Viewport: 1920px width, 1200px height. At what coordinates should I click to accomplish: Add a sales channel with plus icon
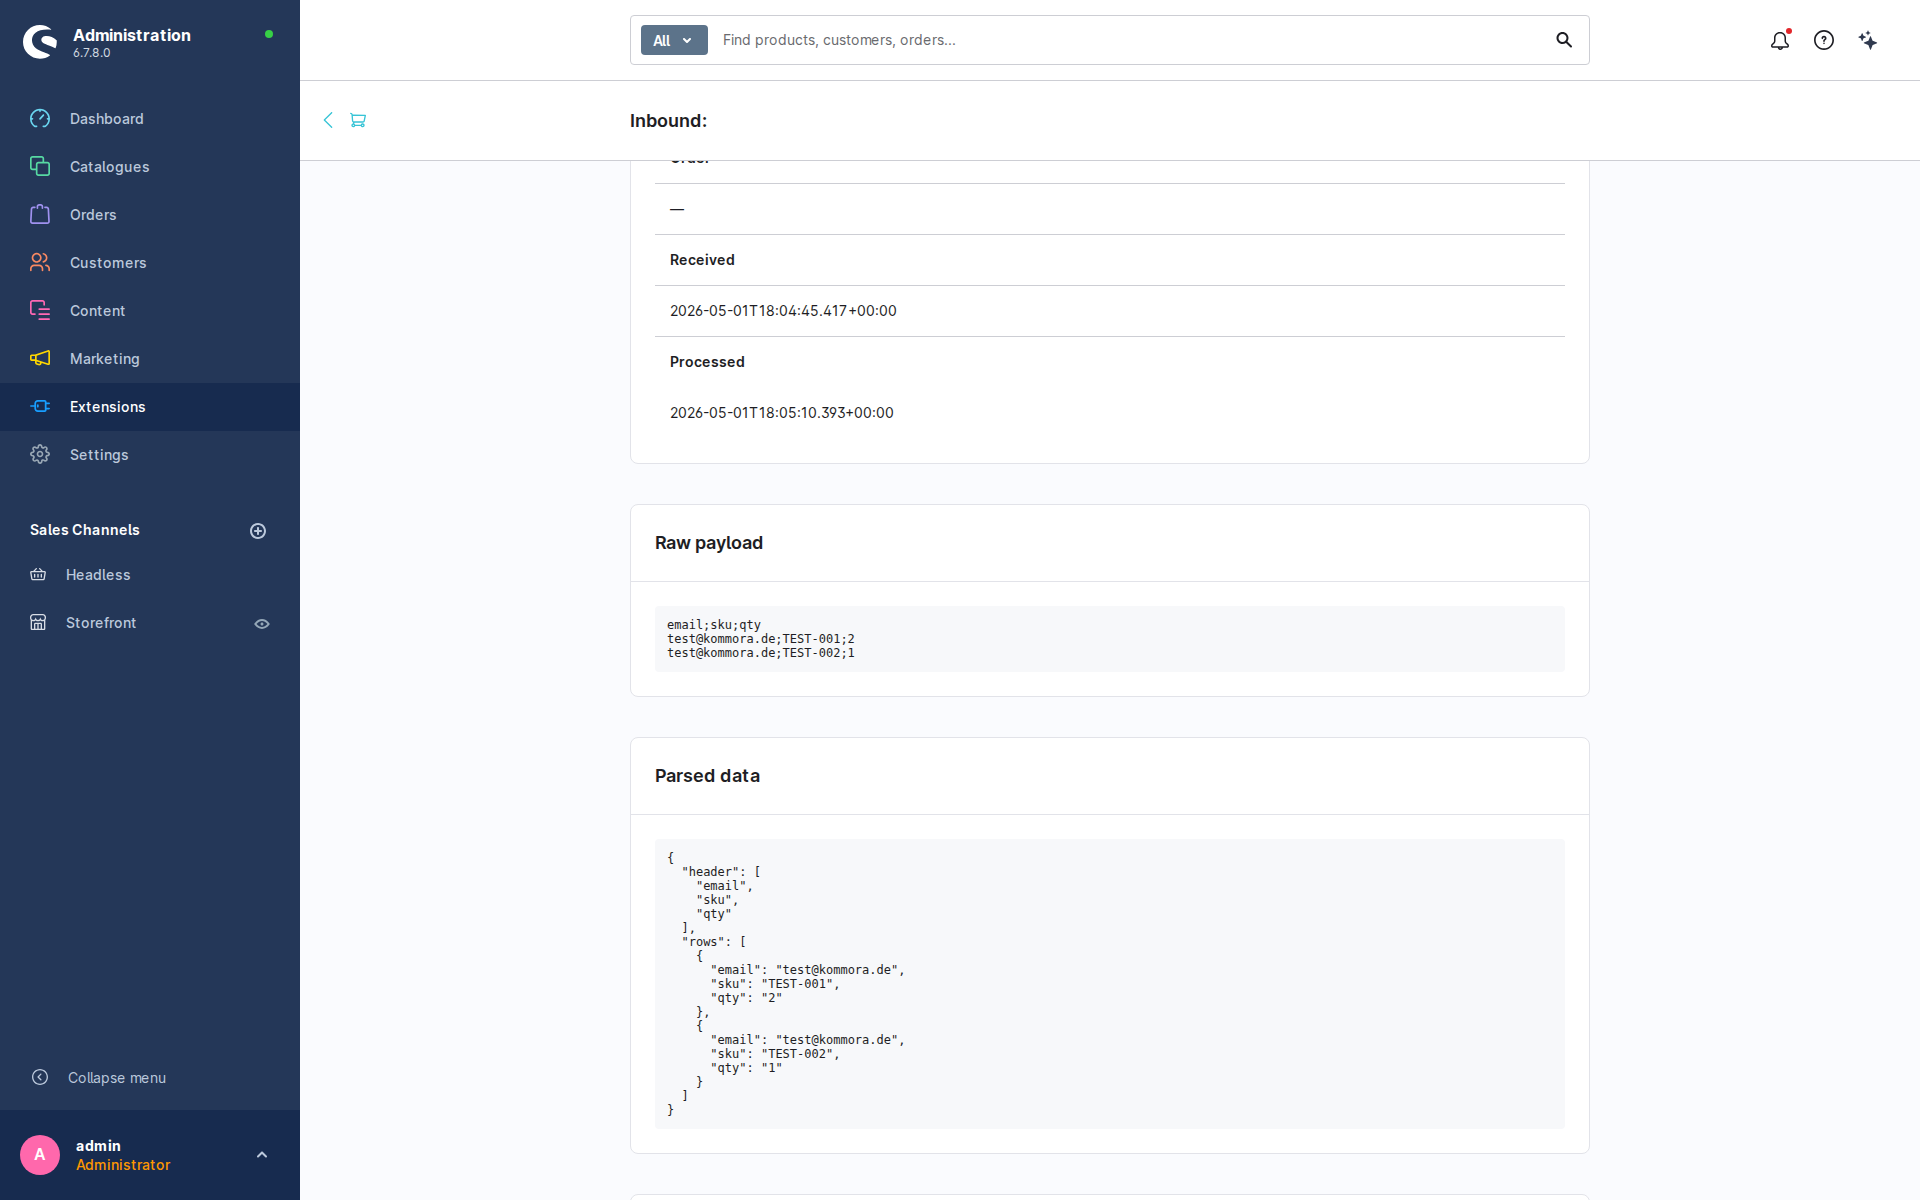point(258,531)
